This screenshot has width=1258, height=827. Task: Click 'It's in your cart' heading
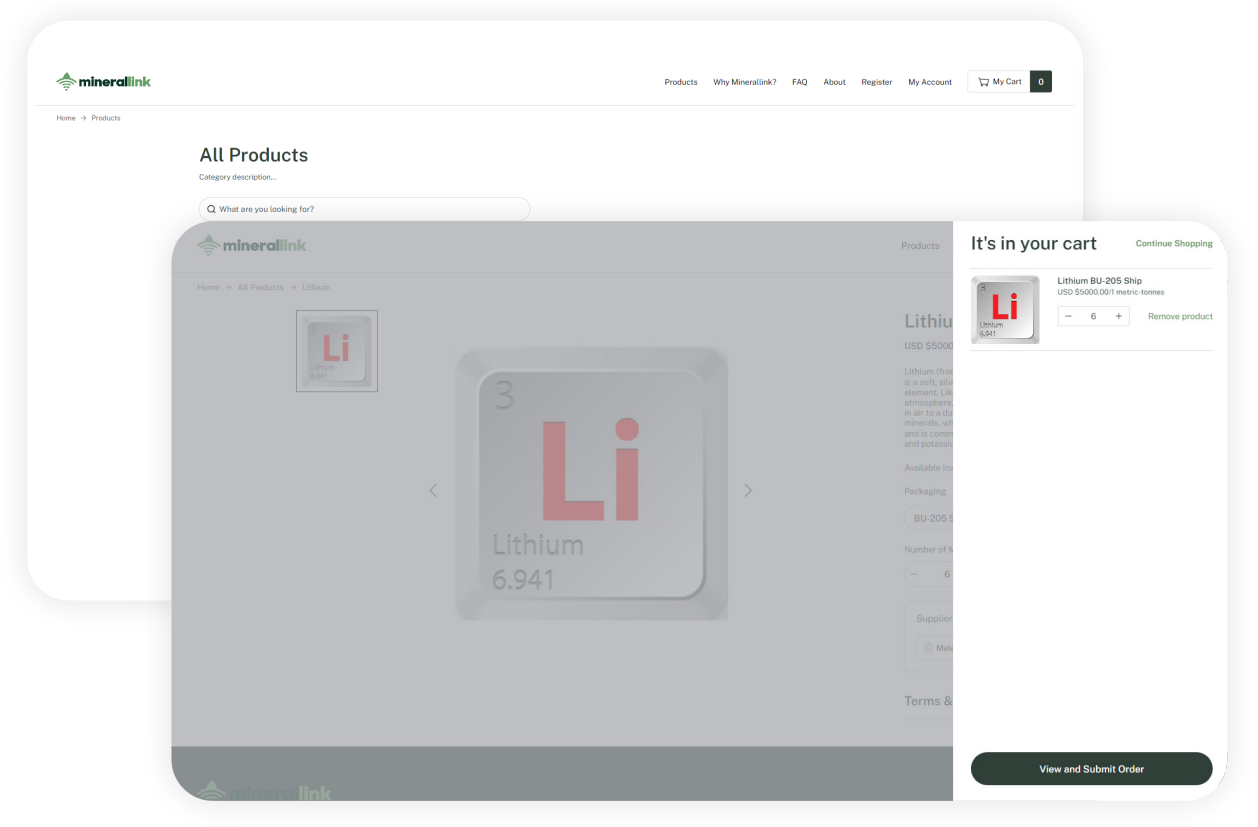tap(1033, 244)
